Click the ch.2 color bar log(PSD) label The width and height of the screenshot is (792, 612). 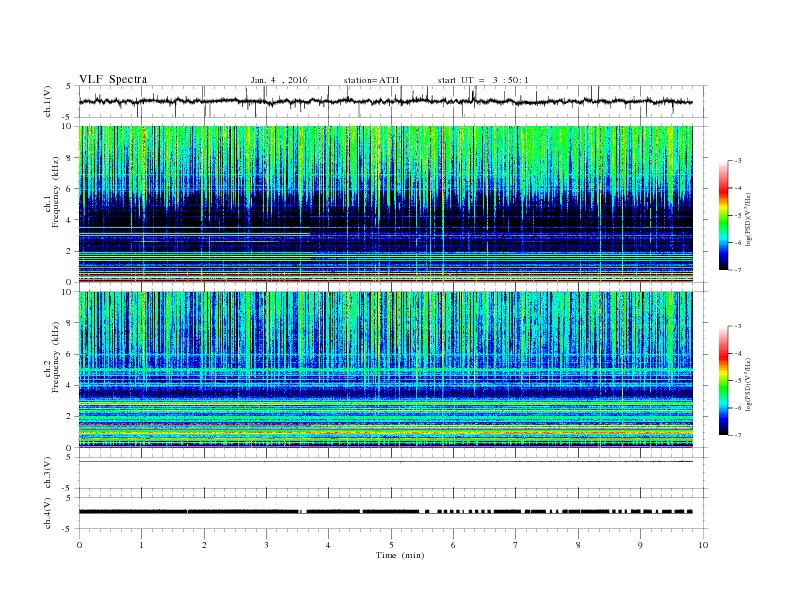(x=749, y=384)
